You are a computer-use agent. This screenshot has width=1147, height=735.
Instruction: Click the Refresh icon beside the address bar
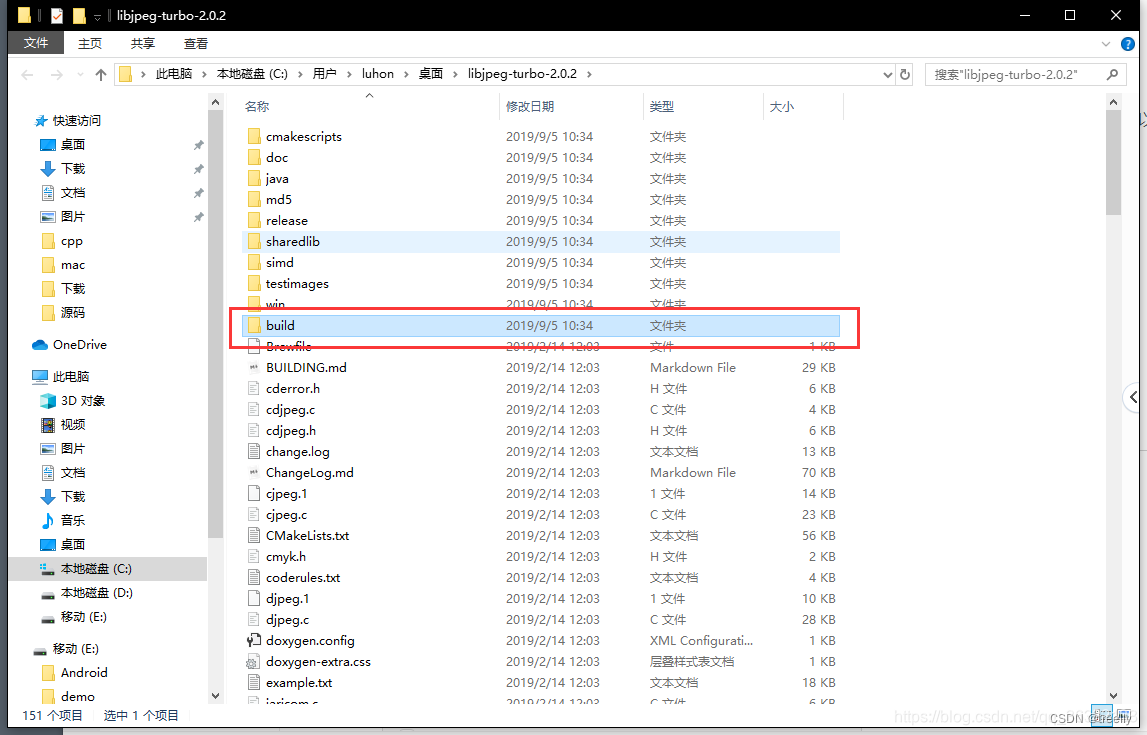coord(904,74)
